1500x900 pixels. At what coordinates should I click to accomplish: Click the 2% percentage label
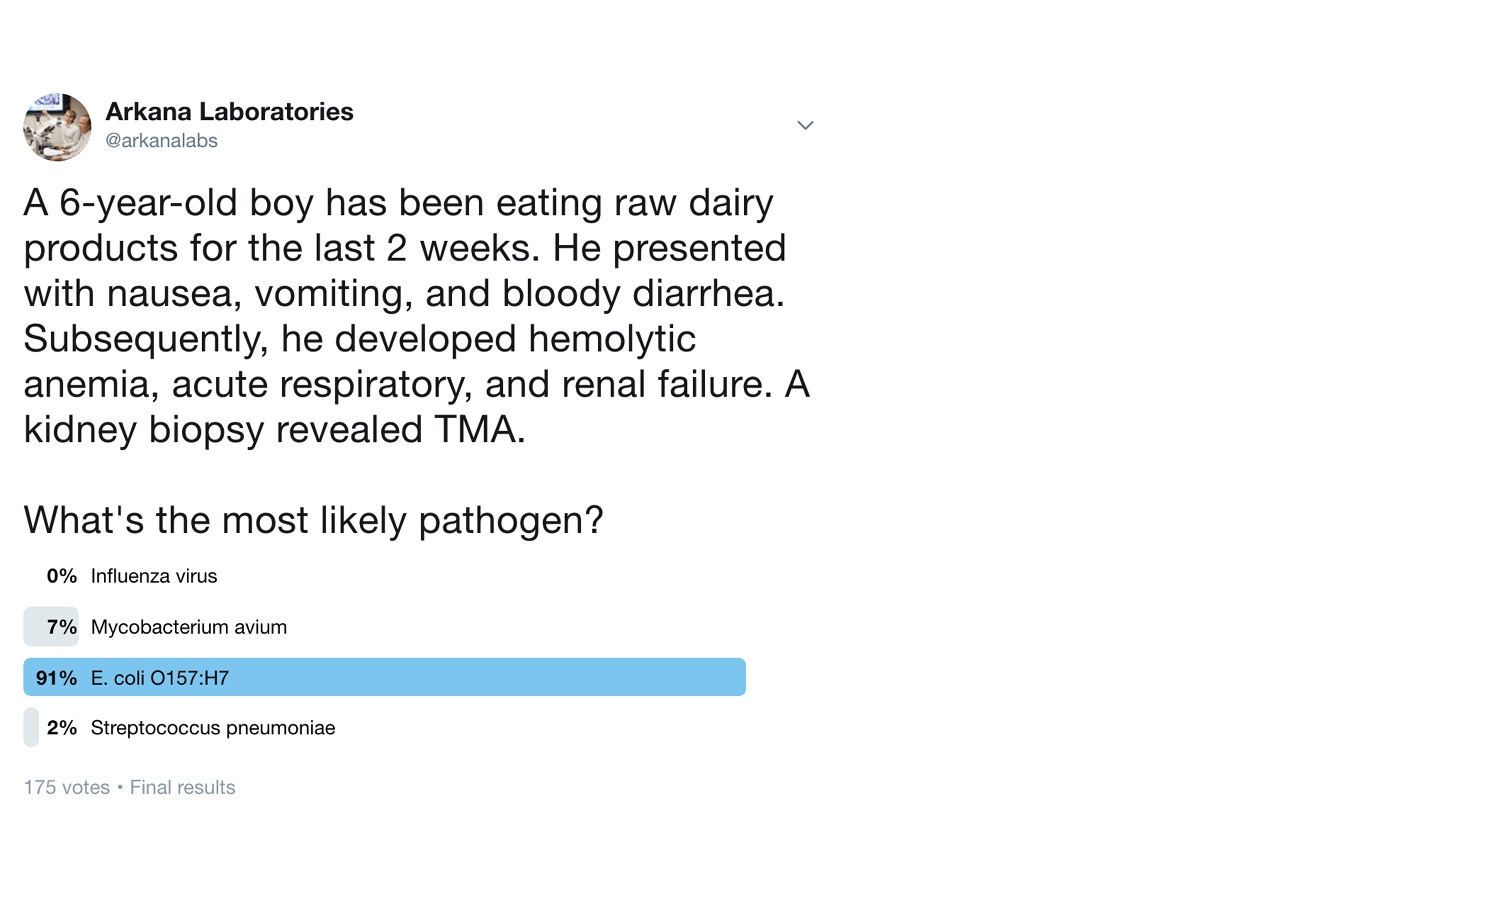click(x=62, y=728)
